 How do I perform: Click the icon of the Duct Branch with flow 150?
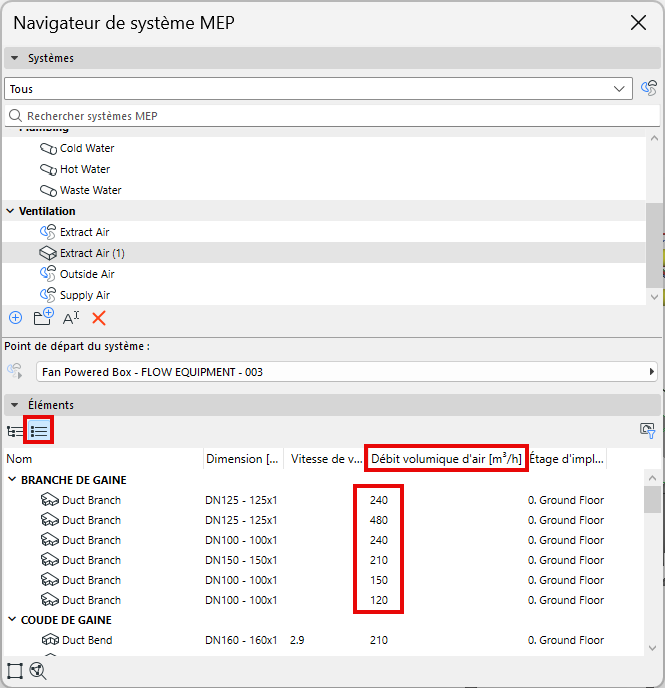tap(50, 580)
